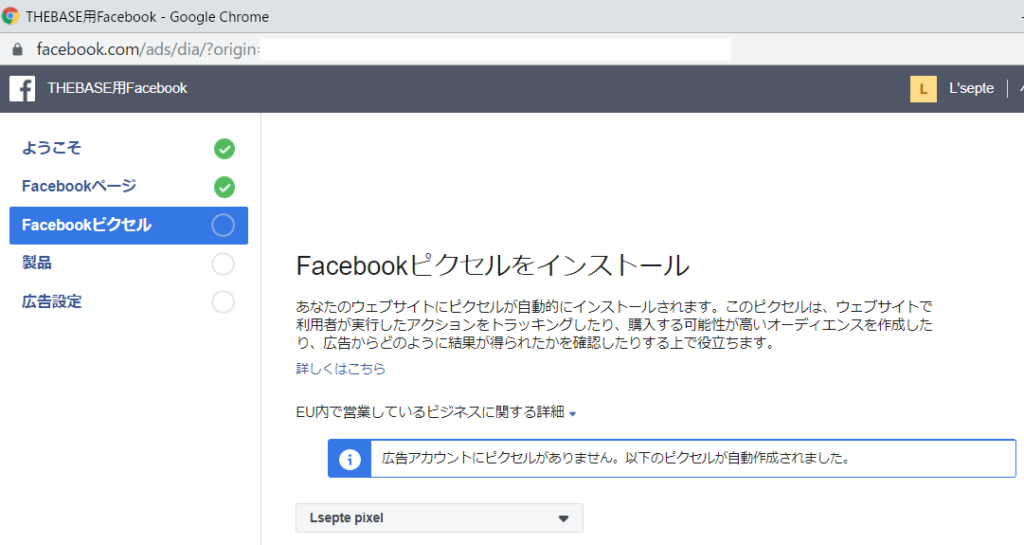Click the 詳しくはこちら link
Image resolution: width=1024 pixels, height=545 pixels.
[340, 369]
